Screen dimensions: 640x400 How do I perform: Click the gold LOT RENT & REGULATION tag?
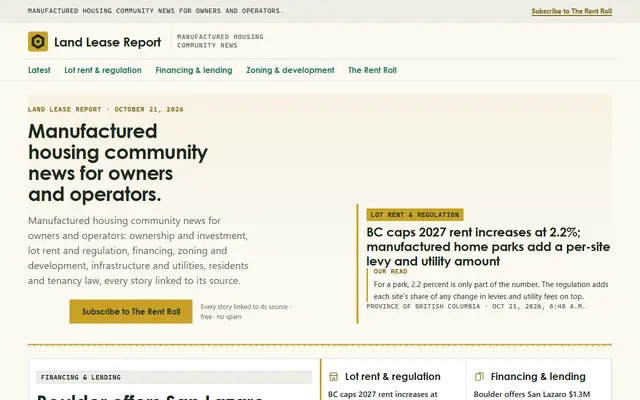pyautogui.click(x=415, y=215)
